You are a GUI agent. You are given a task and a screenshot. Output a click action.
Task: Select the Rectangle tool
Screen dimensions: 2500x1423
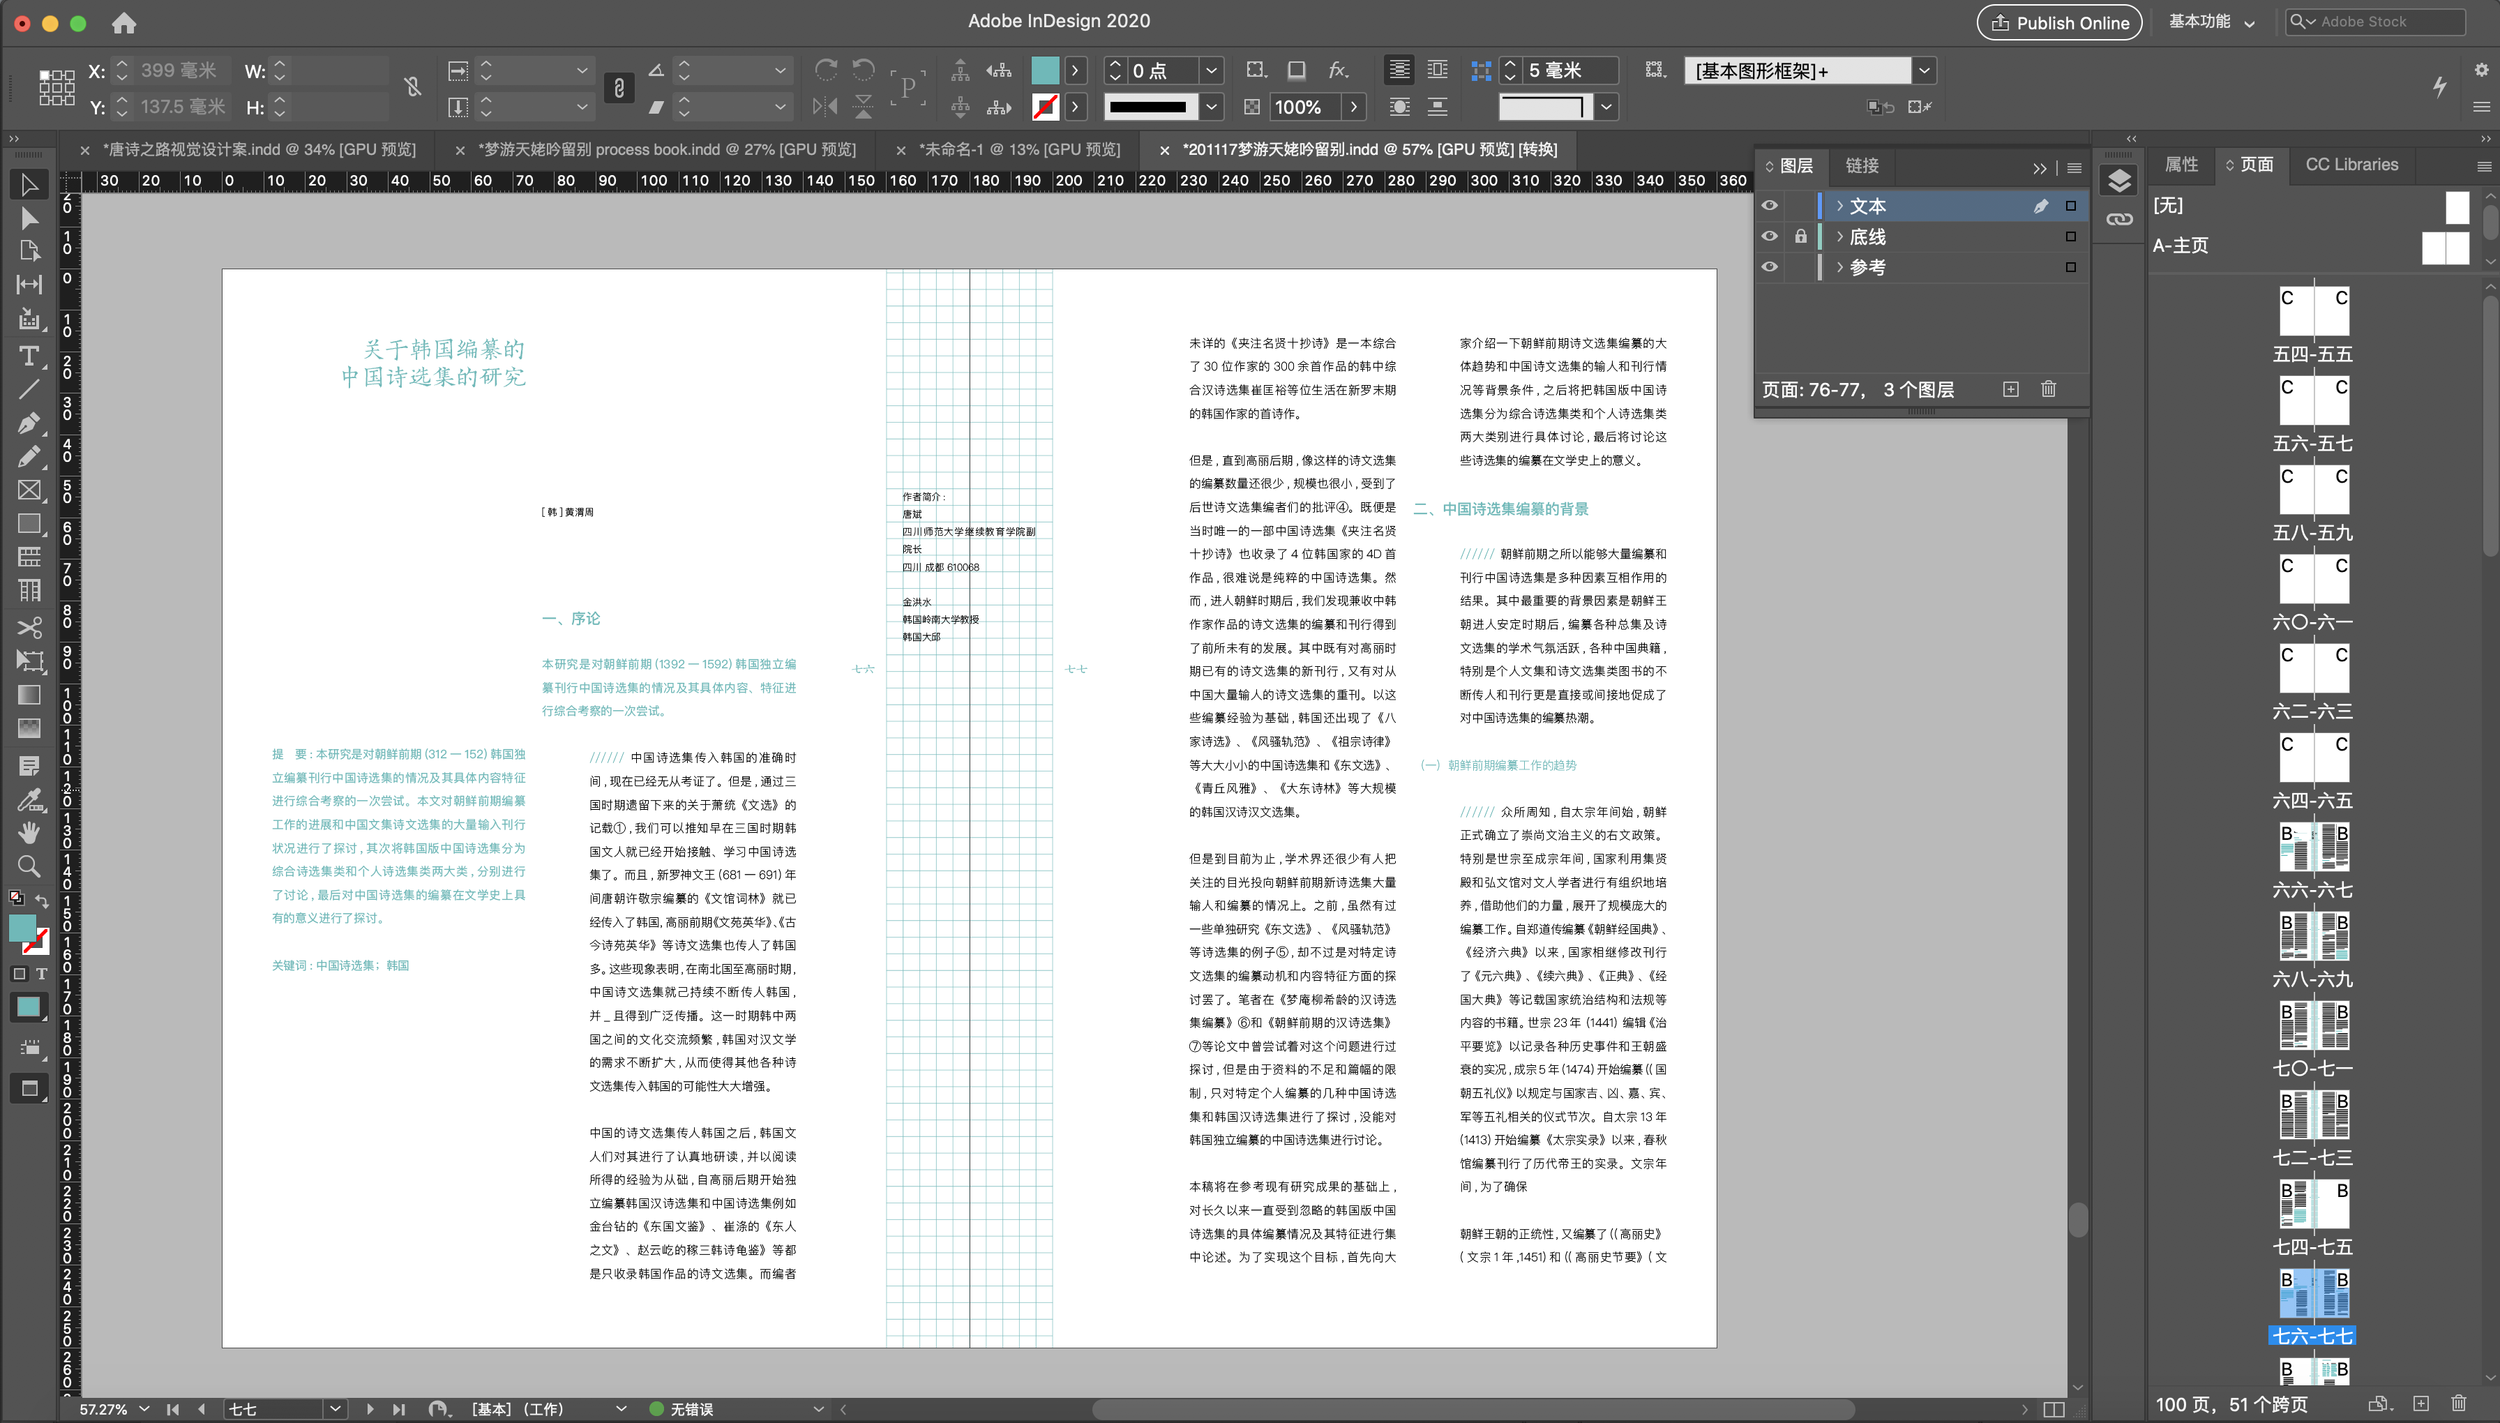tap(29, 524)
